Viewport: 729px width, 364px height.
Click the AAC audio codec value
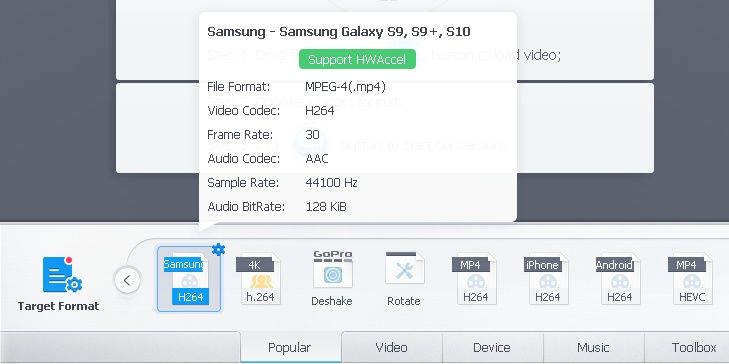(x=317, y=159)
